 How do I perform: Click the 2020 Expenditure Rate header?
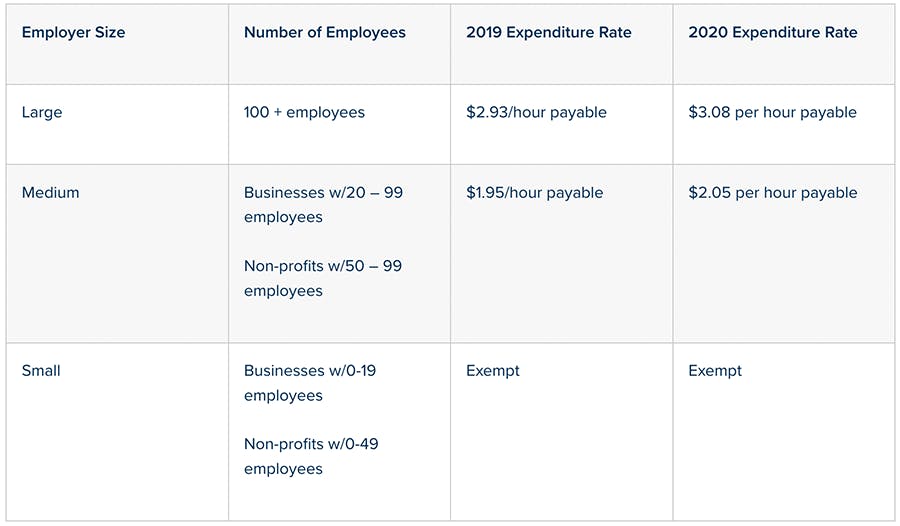(773, 32)
